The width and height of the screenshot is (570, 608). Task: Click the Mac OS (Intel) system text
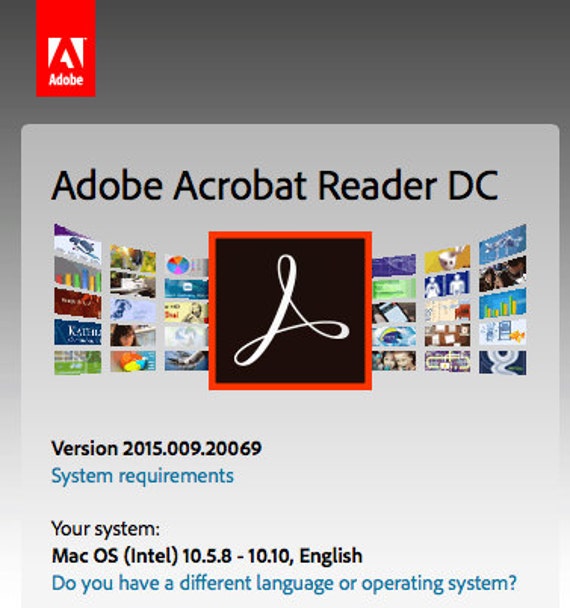pos(207,556)
